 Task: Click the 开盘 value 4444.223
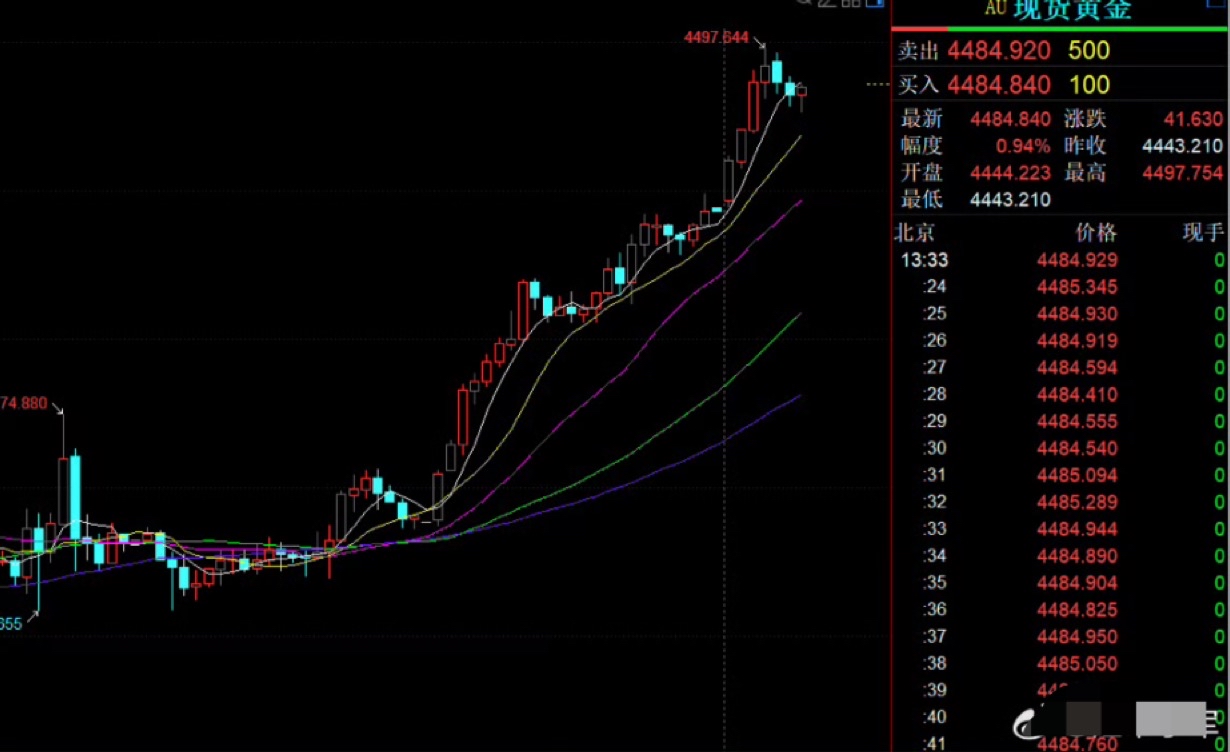coord(1010,173)
